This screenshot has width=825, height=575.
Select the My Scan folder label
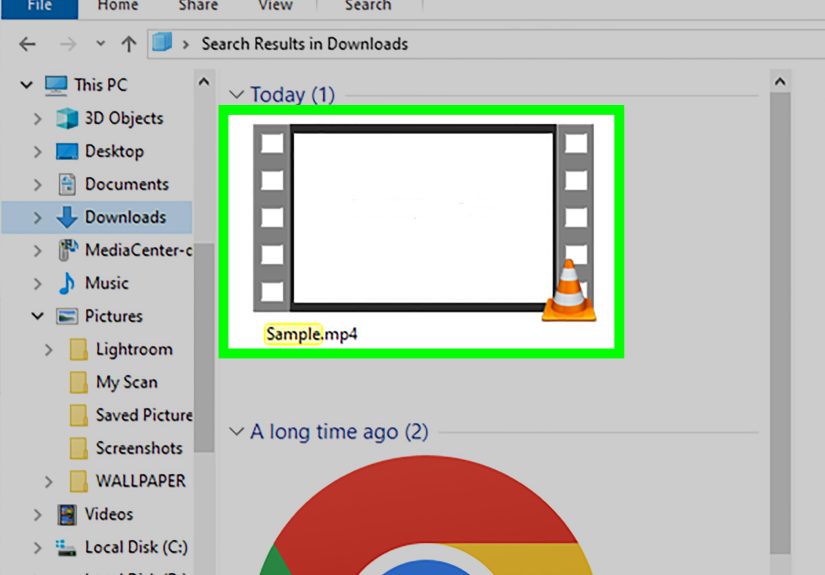(x=127, y=382)
